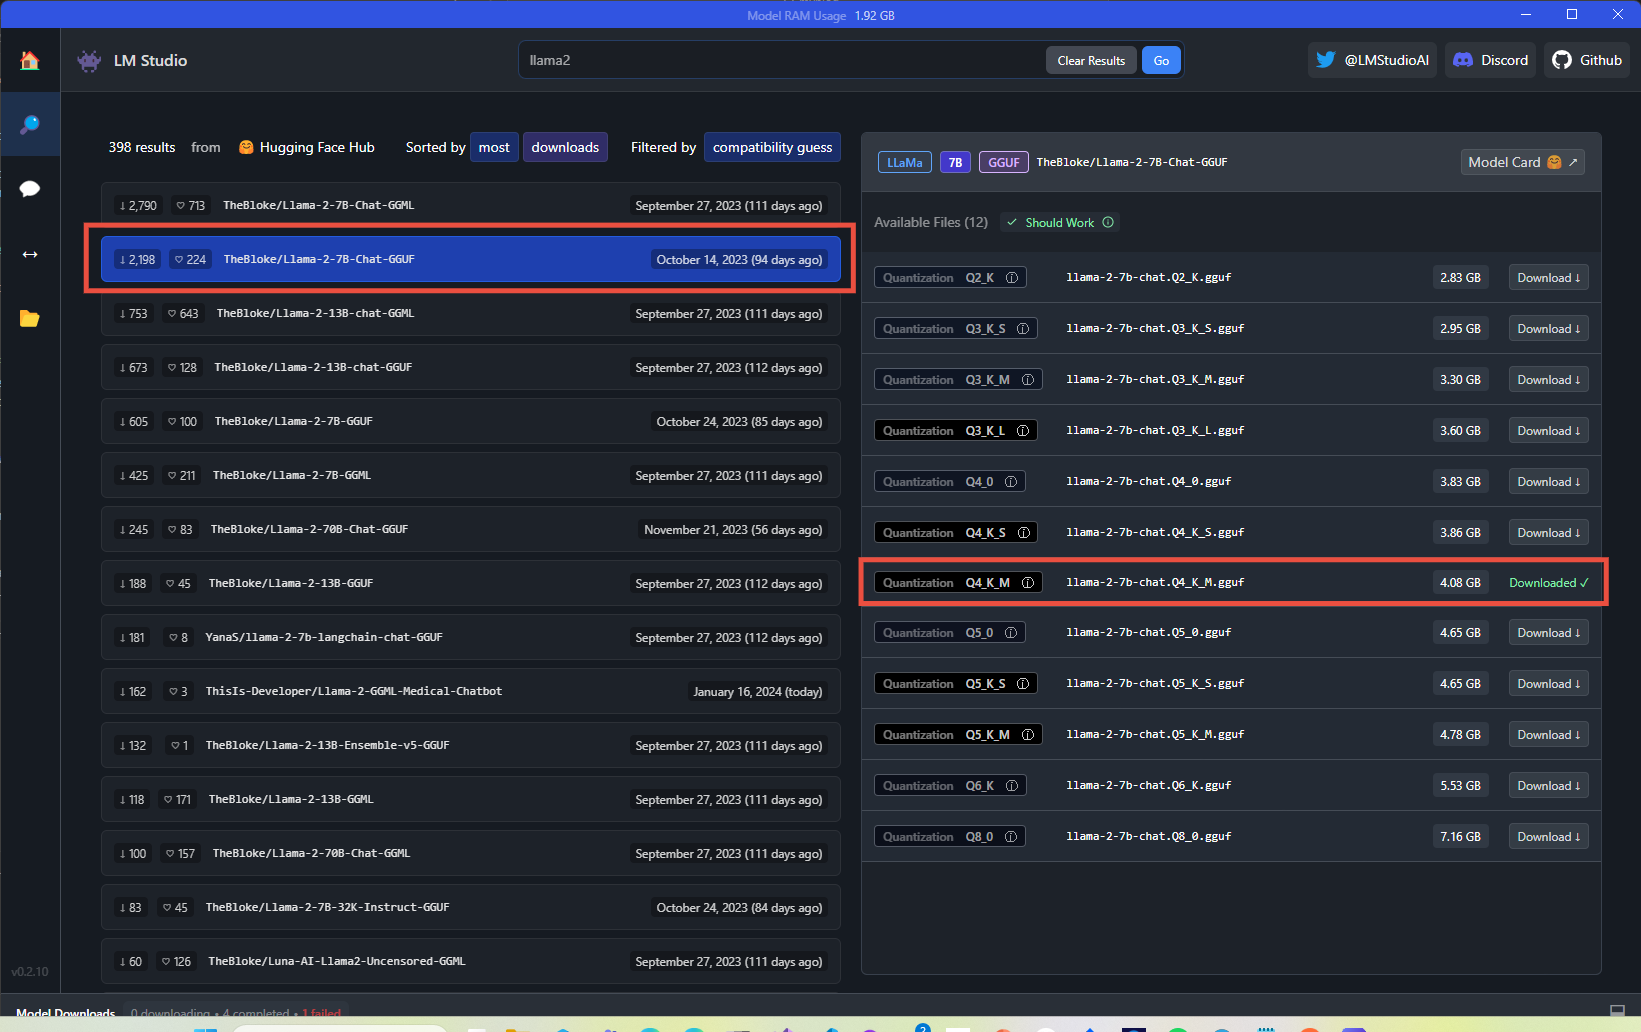This screenshot has width=1641, height=1032.
Task: Show info for Q4_K_S quantization
Action: [x=1024, y=533]
